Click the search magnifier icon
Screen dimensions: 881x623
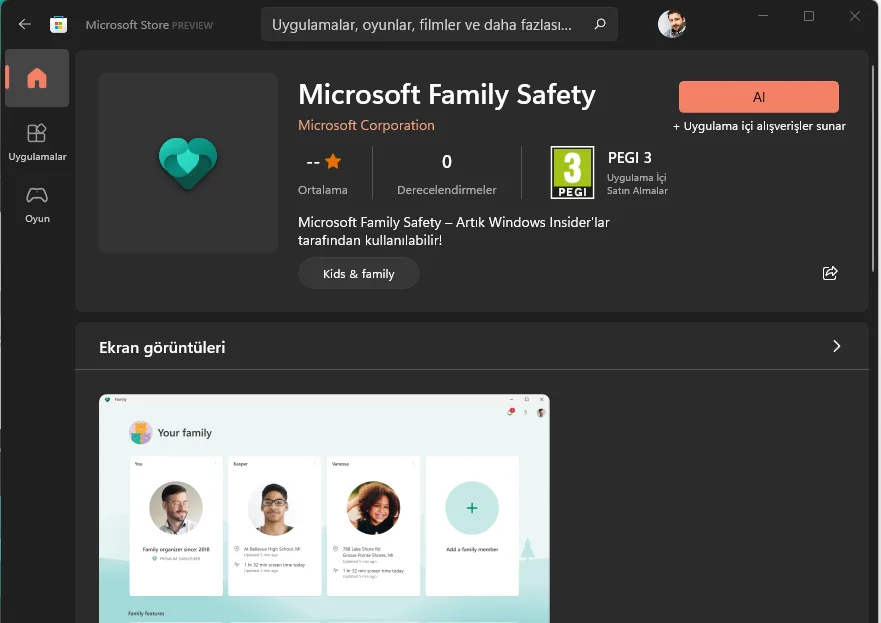[600, 24]
